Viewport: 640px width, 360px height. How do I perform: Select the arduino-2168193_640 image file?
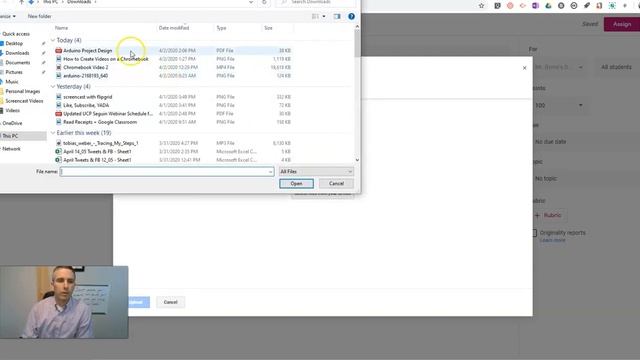point(85,76)
